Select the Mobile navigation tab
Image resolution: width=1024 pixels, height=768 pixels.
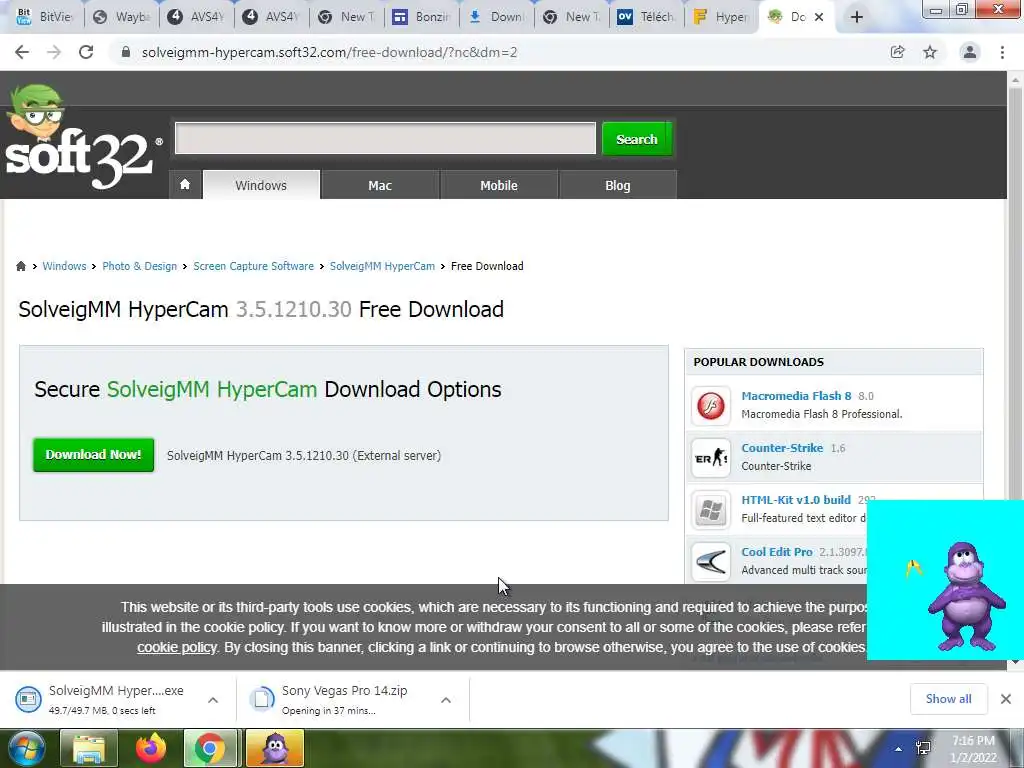[x=499, y=185]
